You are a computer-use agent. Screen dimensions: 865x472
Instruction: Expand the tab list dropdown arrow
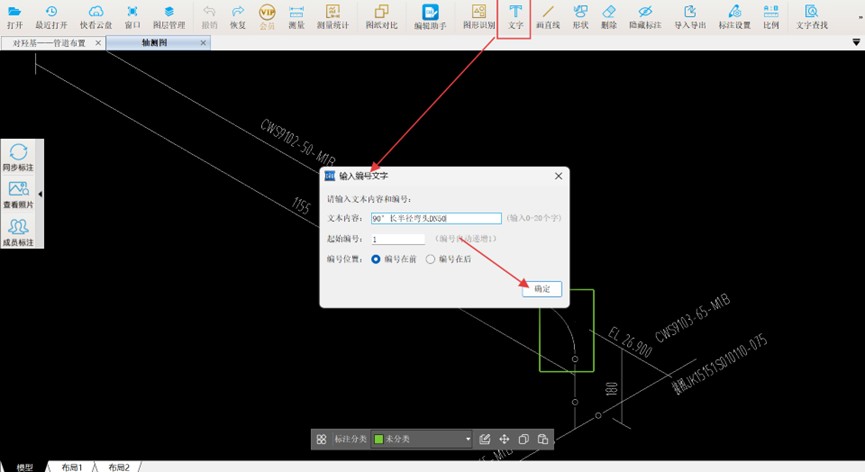click(856, 42)
